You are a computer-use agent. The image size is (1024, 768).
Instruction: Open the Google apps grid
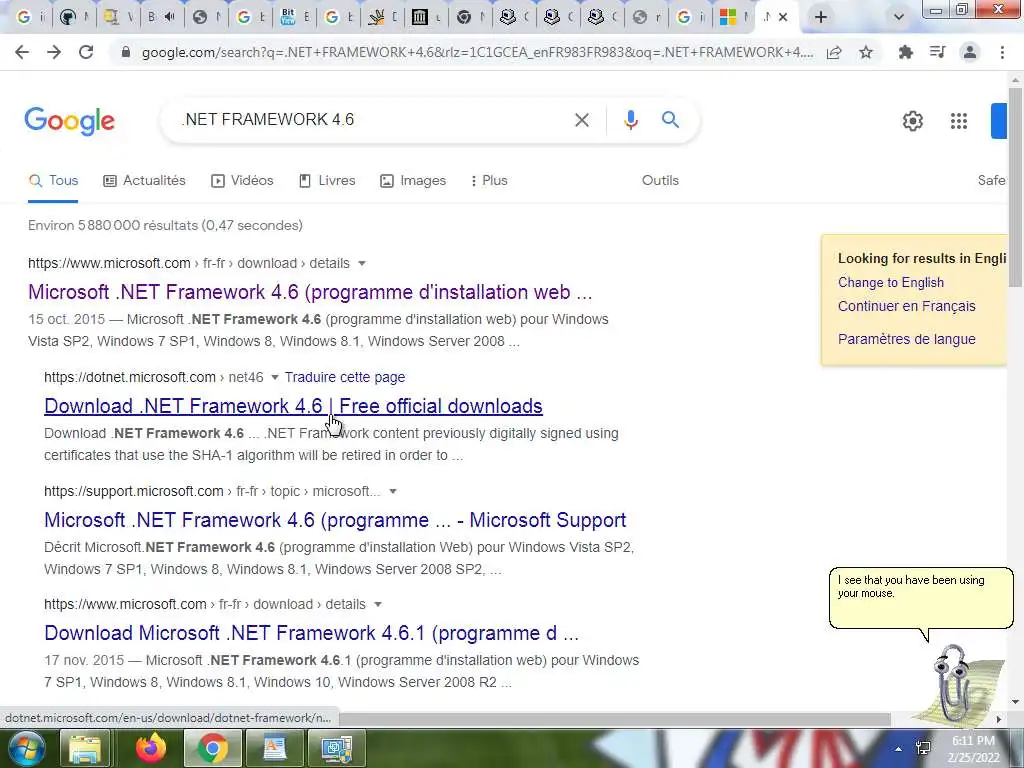(x=959, y=121)
